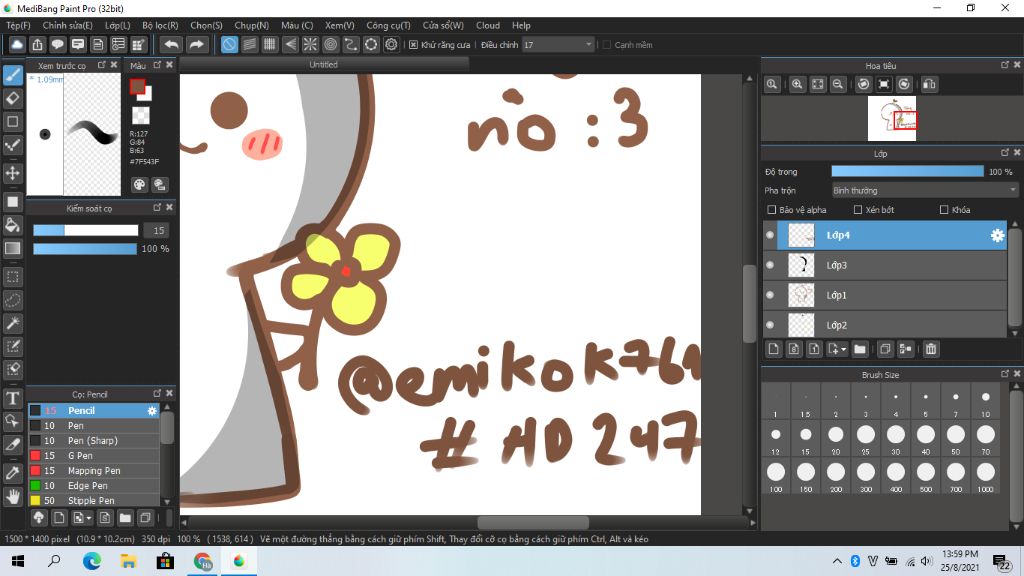Select the G Pen brush
This screenshot has width=1024, height=576.
93,456
